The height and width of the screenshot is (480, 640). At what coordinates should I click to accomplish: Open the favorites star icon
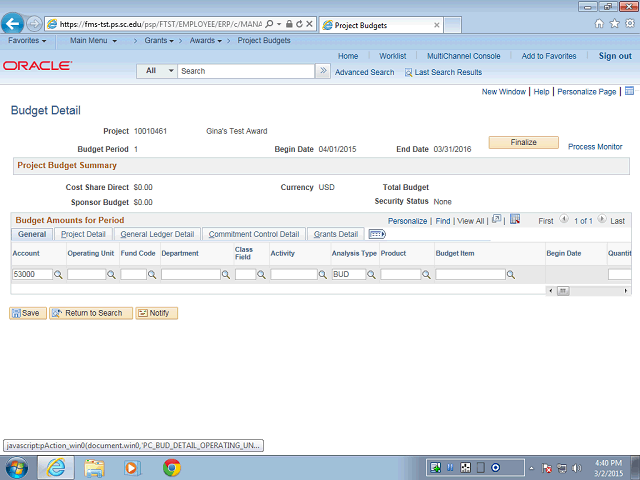pos(614,24)
